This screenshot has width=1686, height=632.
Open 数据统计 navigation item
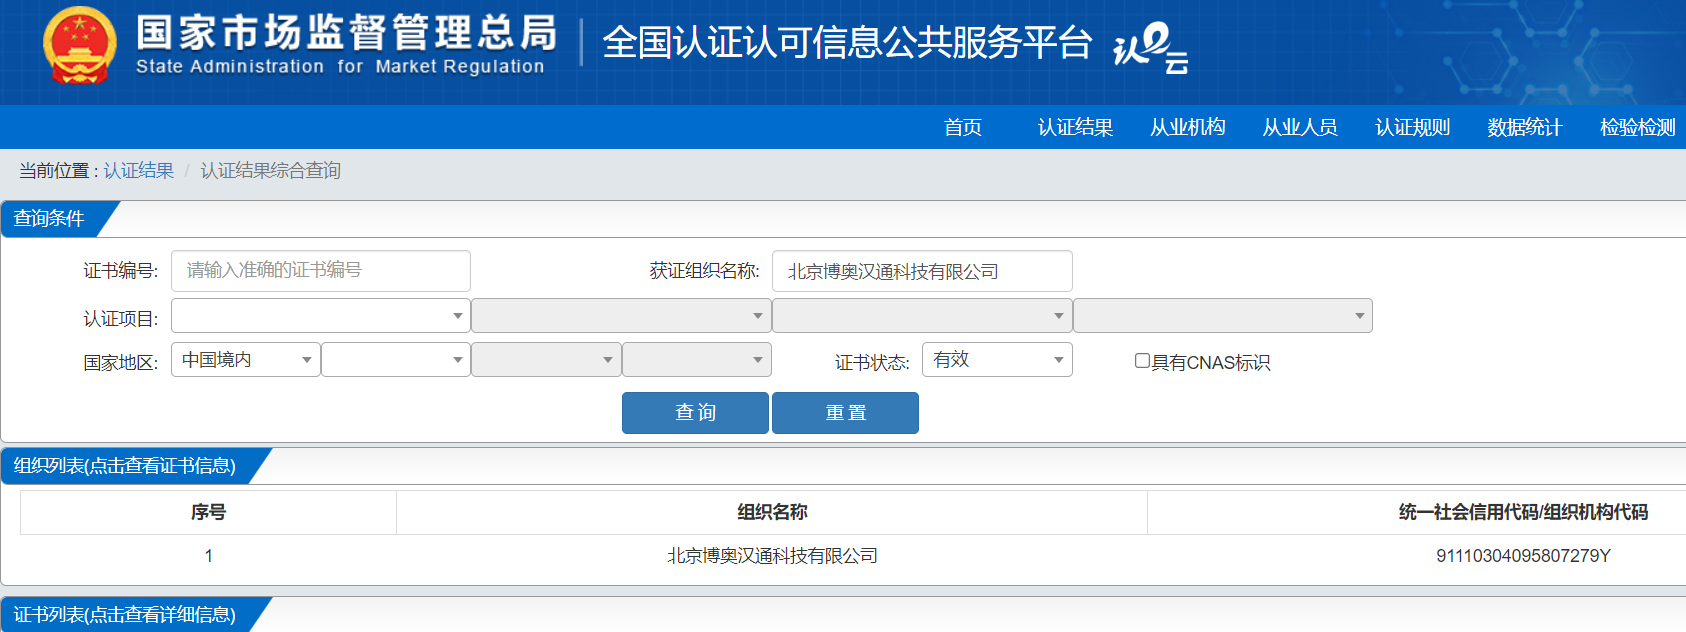click(1525, 127)
